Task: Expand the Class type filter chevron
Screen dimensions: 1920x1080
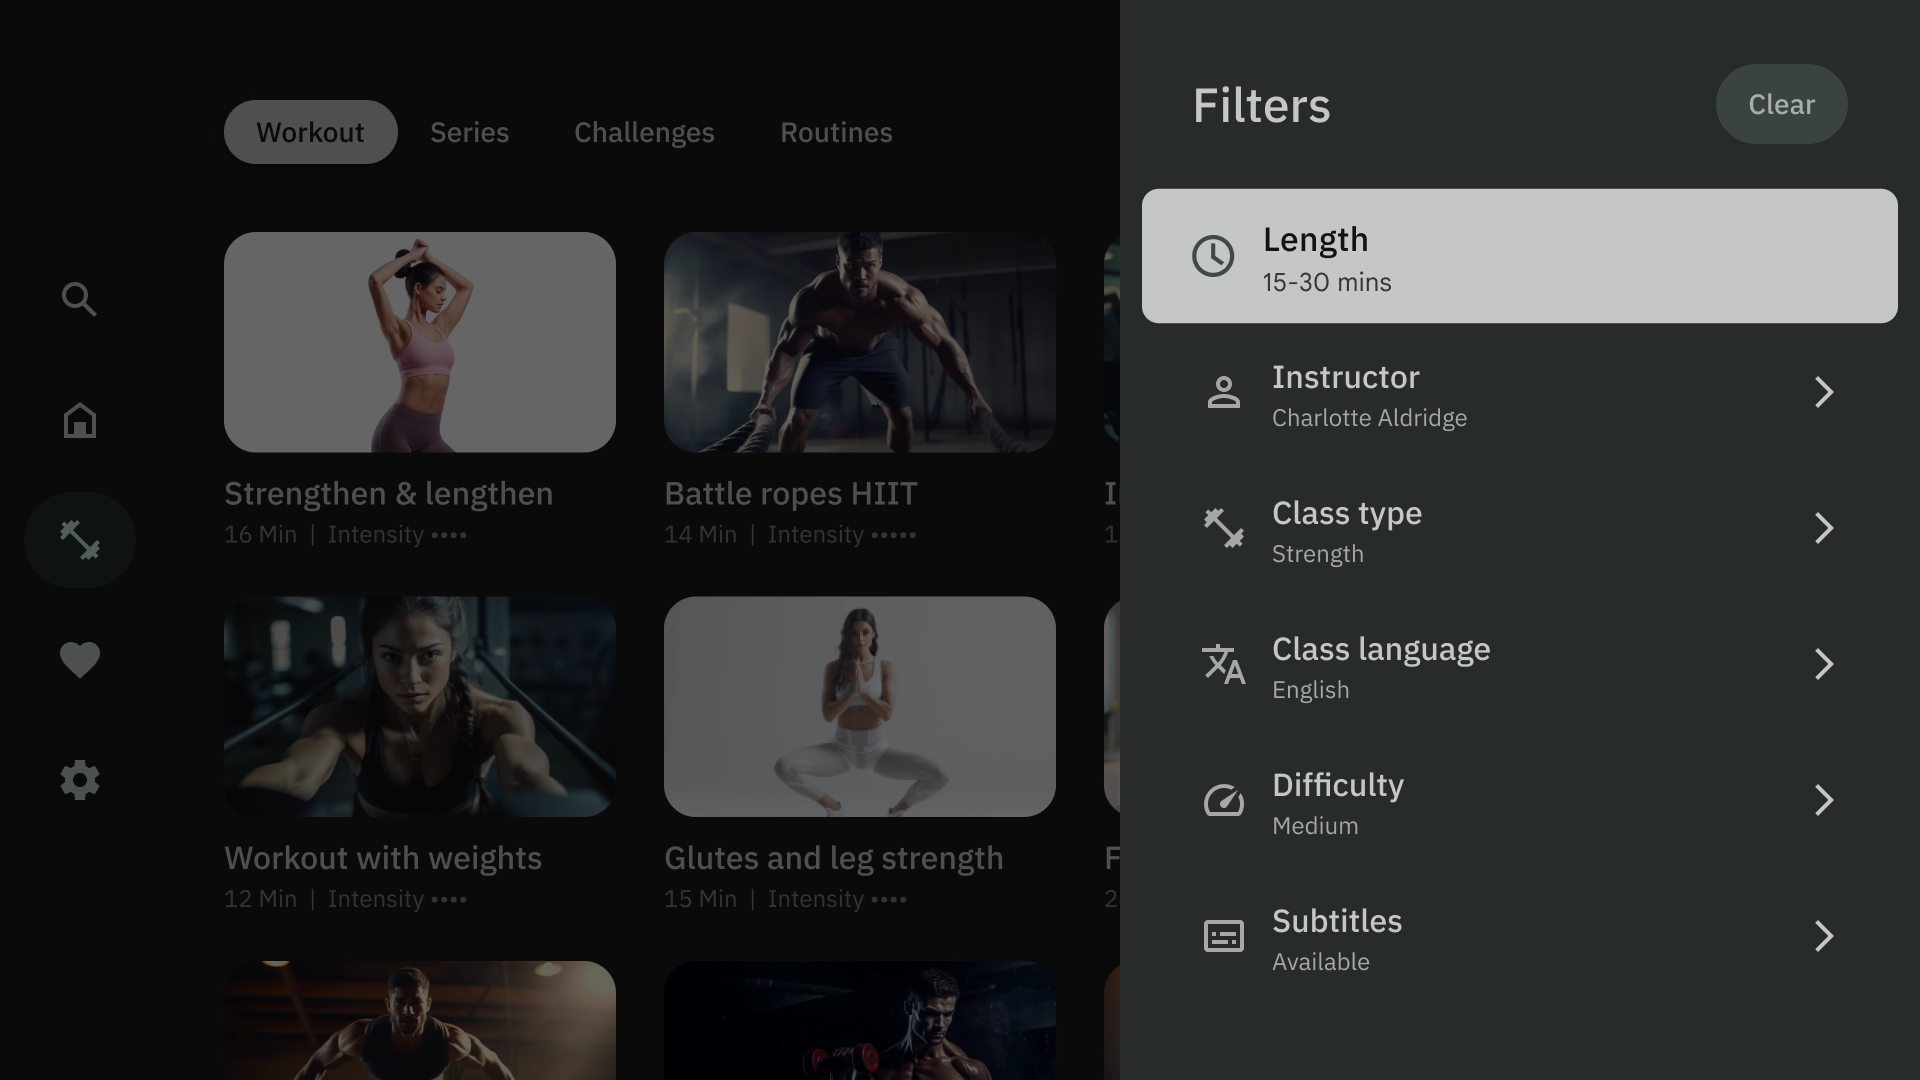Action: pyautogui.click(x=1824, y=529)
